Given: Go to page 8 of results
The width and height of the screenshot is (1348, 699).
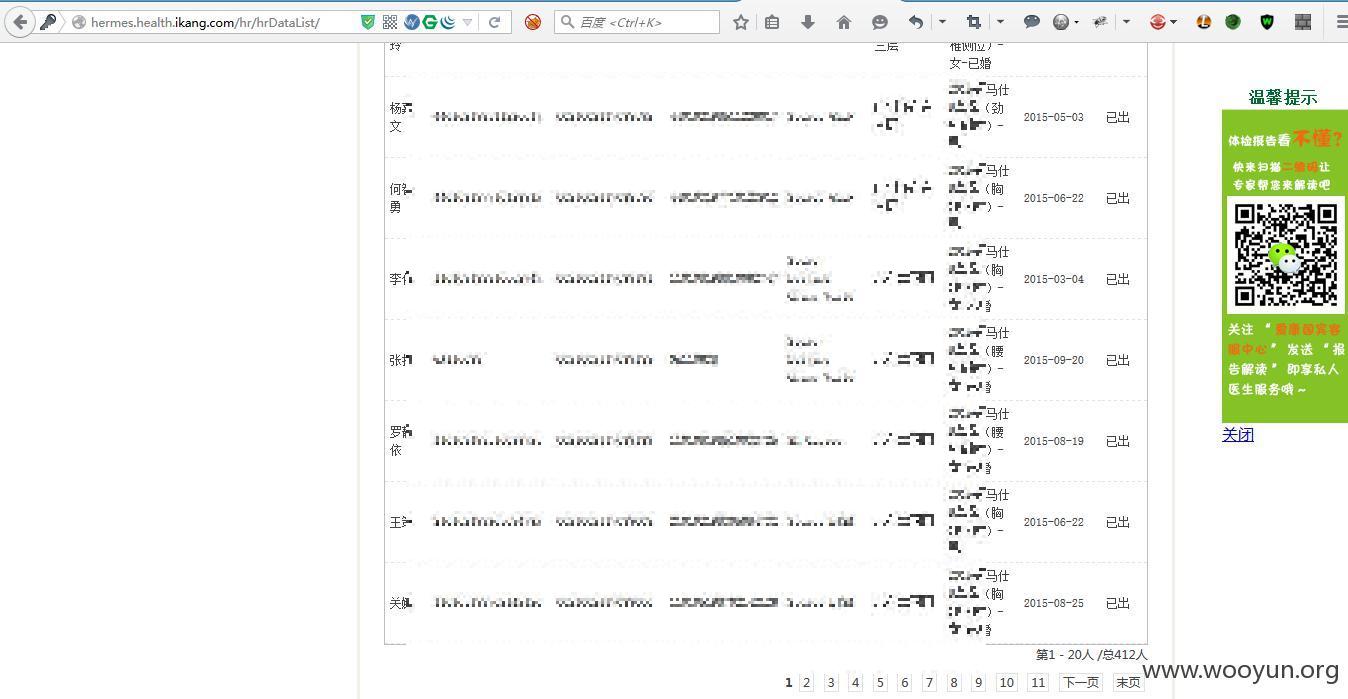Looking at the screenshot, I should (954, 682).
